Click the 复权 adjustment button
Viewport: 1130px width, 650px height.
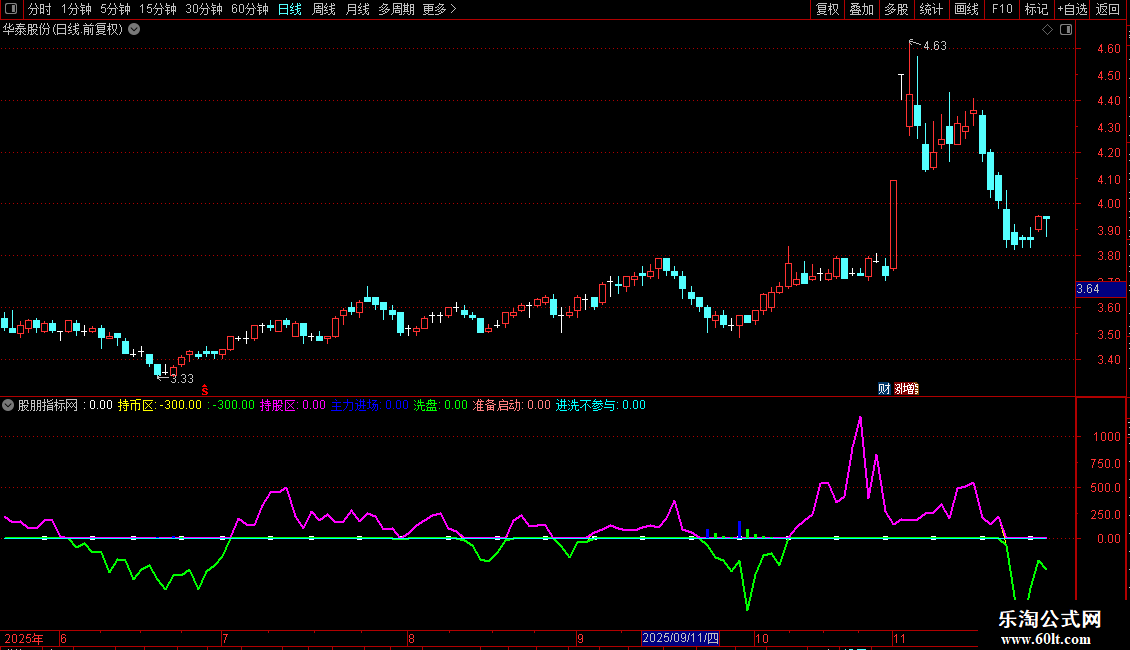click(x=827, y=9)
